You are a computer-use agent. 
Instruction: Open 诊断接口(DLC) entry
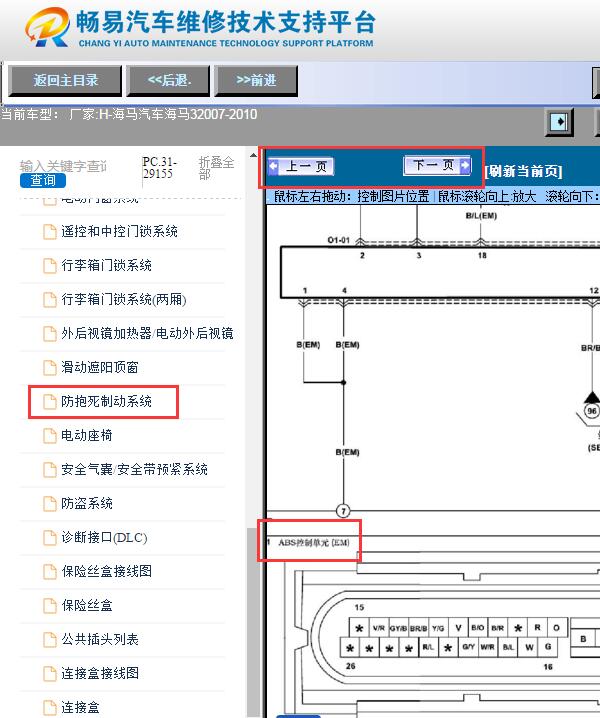pos(104,538)
